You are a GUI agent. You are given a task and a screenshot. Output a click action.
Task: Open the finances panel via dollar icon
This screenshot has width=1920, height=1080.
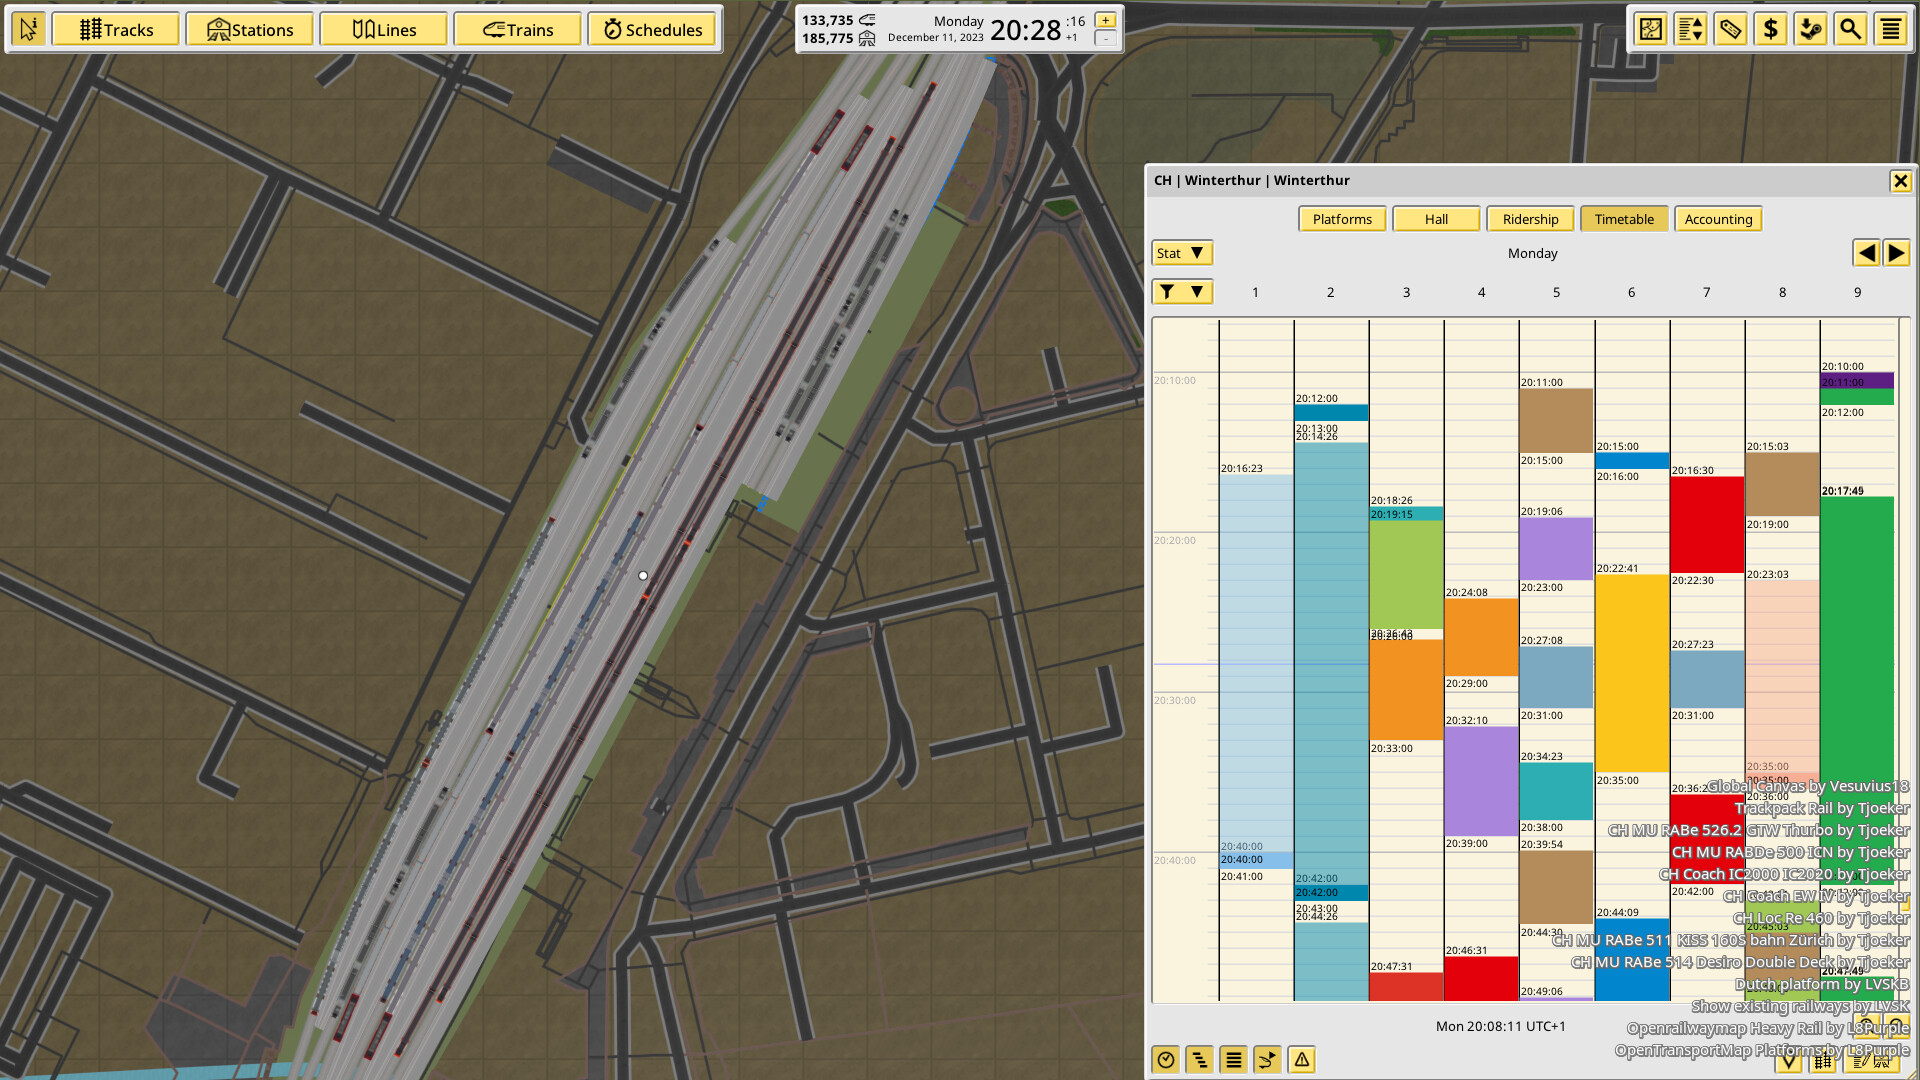1770,29
